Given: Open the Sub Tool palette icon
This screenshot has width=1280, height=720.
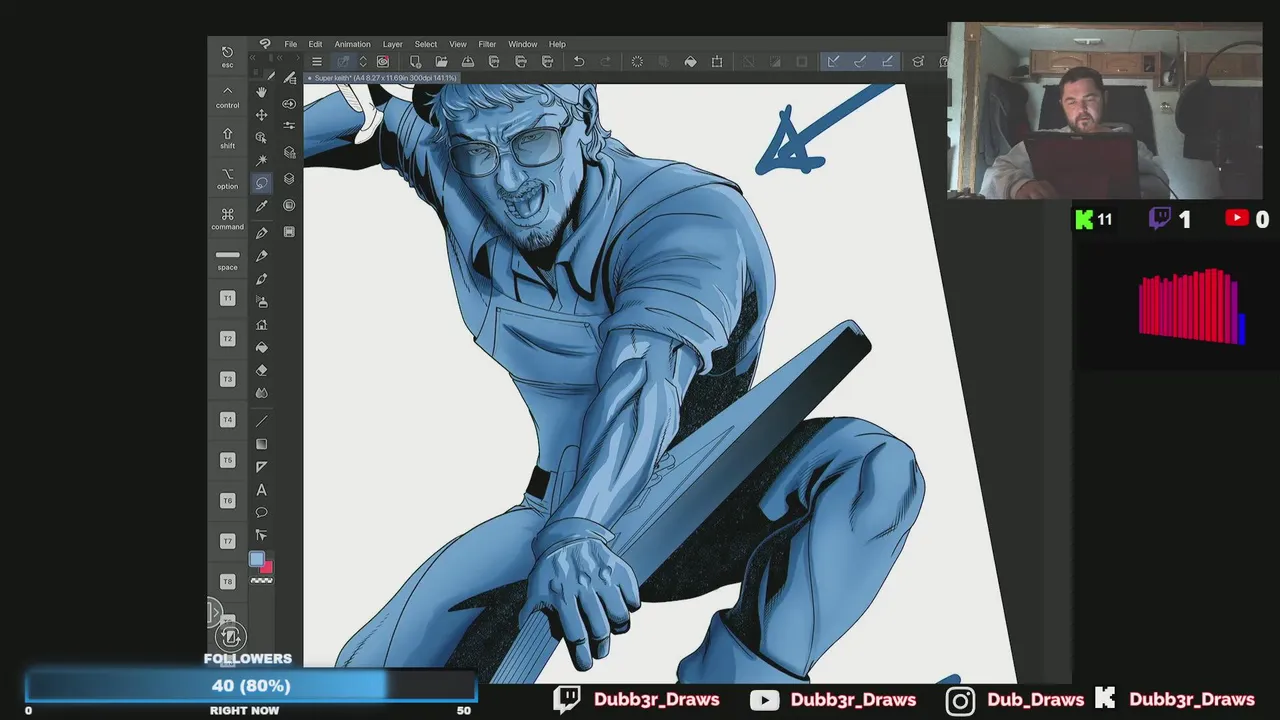Looking at the screenshot, I should [289, 78].
